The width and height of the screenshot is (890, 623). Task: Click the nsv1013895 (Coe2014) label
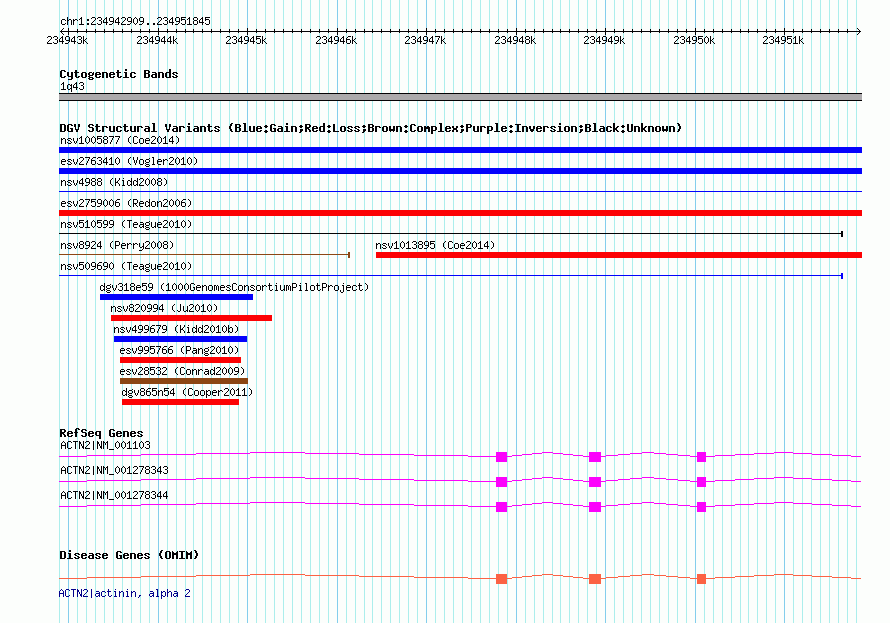435,245
